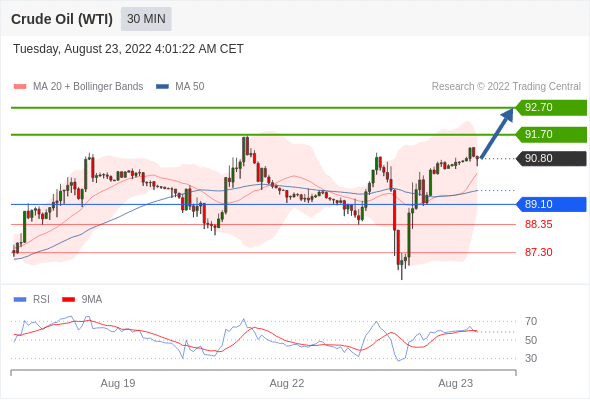Viewport: 590px width, 400px height.
Task: Click the Aug 19 date marker
Action: click(118, 383)
